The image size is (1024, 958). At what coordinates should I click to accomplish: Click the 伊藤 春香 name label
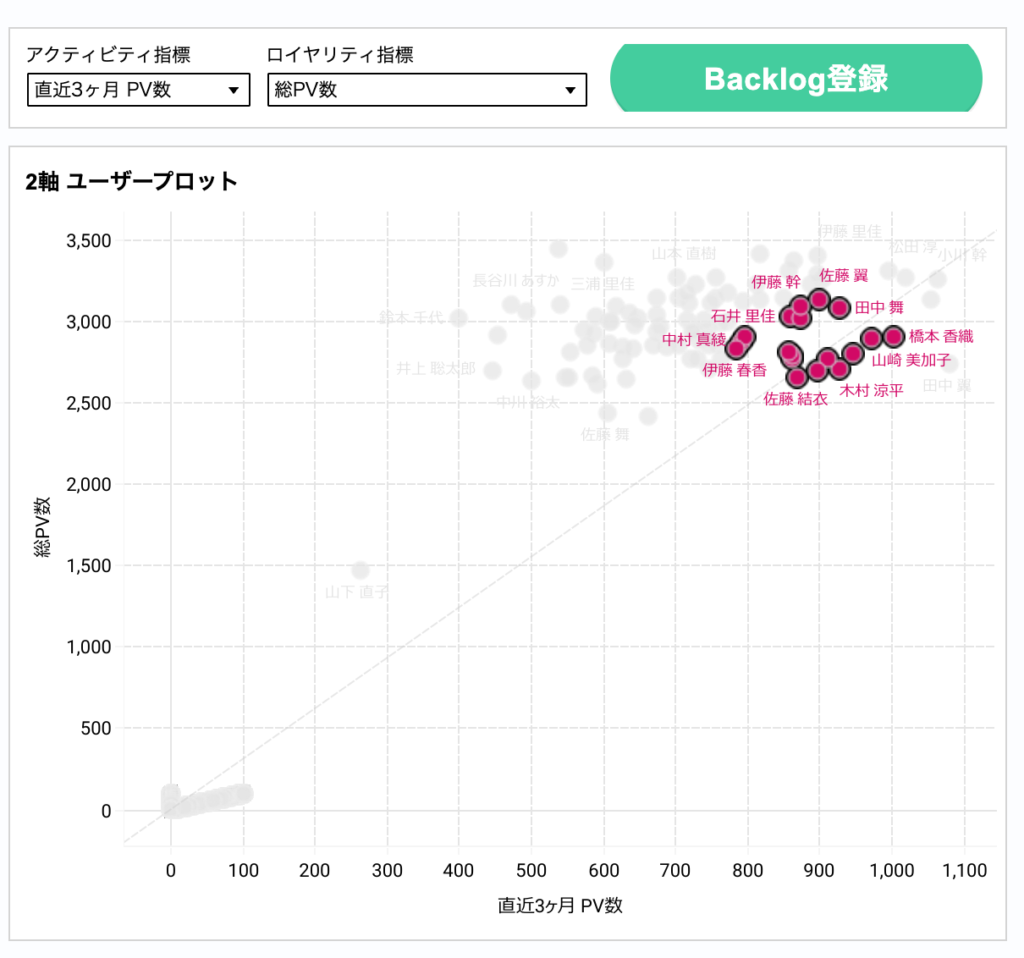pos(734,370)
